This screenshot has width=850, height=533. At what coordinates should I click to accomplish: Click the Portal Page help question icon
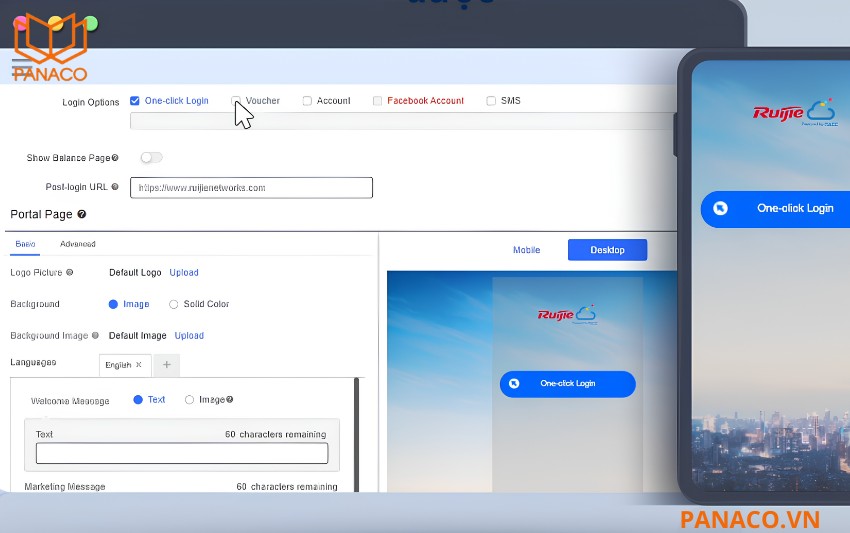(82, 214)
